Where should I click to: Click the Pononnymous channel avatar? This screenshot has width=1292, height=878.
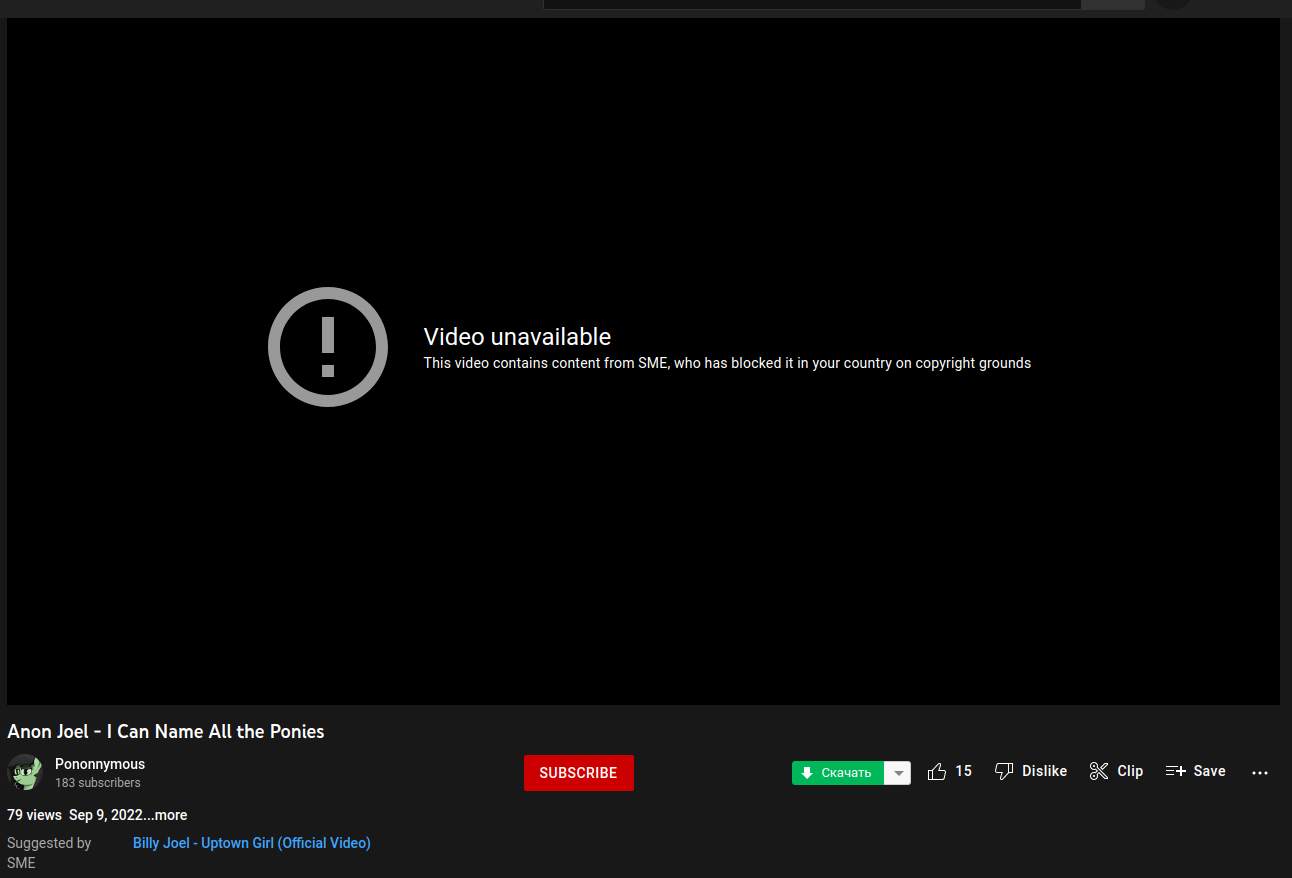[x=25, y=772]
